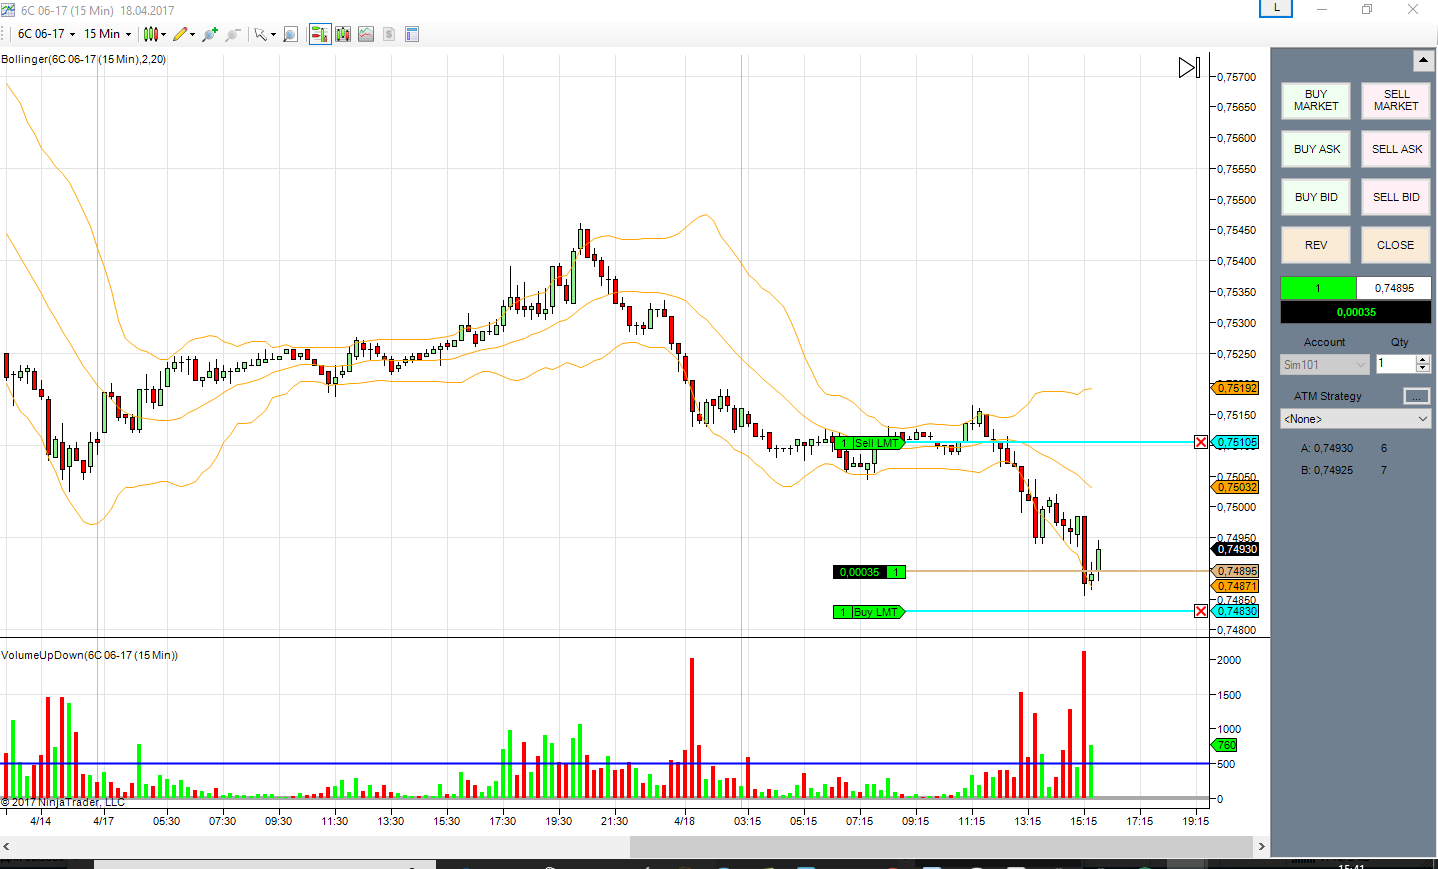Open the zoom frame magnifier tool
The image size is (1438, 869).
290,34
